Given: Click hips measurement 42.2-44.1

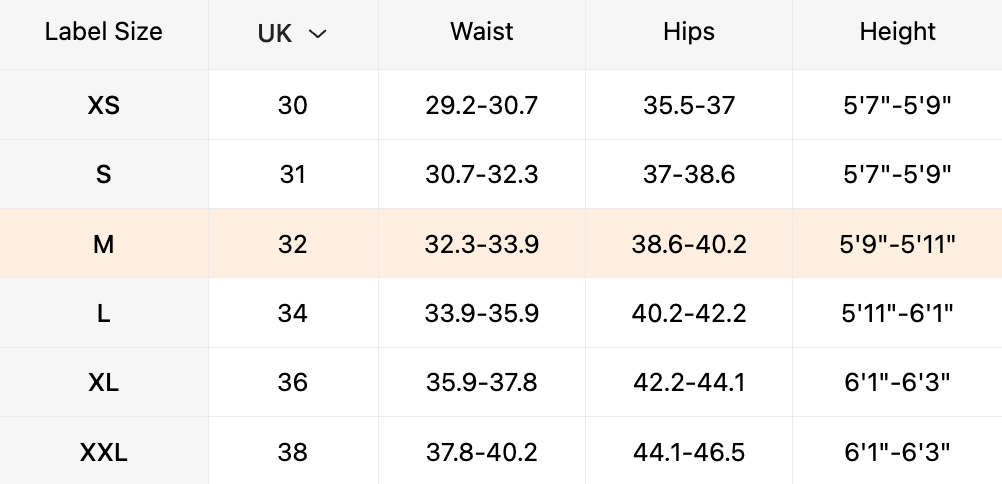Looking at the screenshot, I should tap(689, 383).
